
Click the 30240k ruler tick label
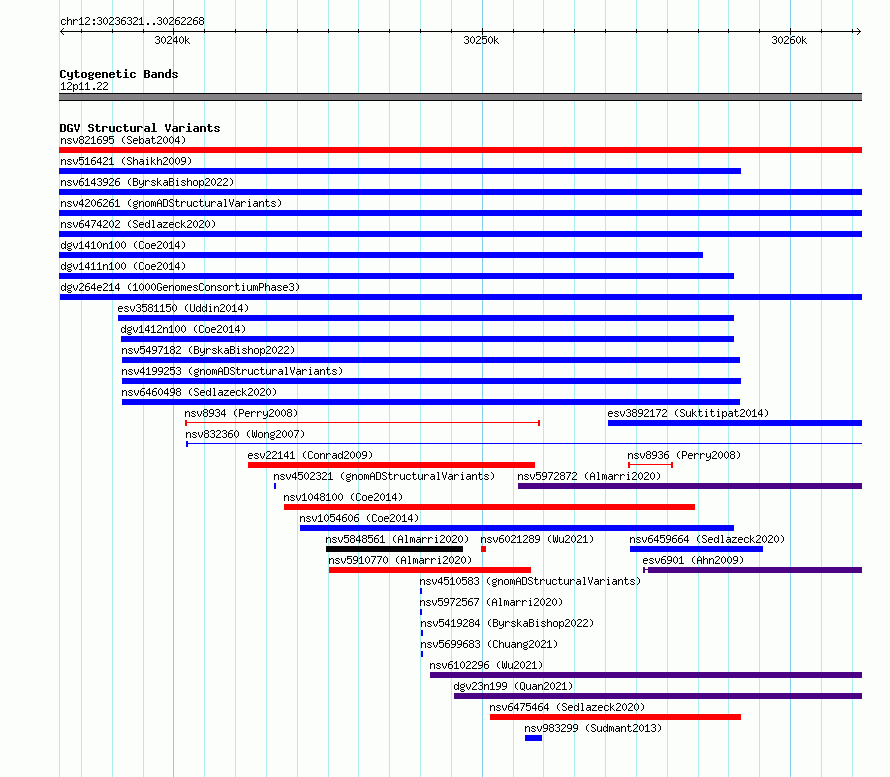172,40
